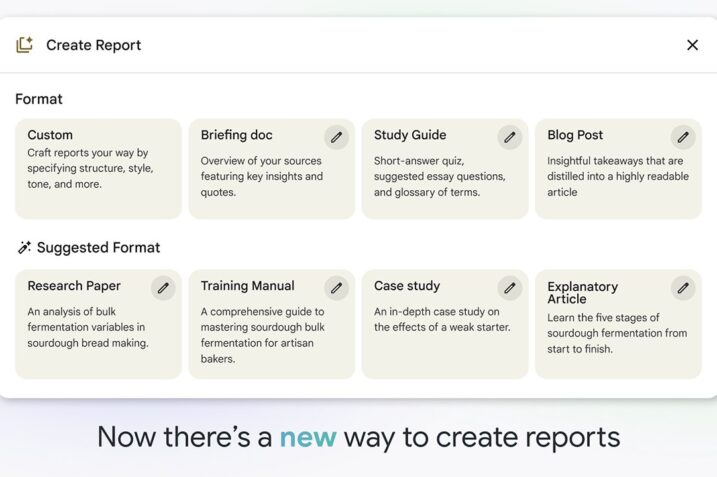Close the Create Report dialog
Screen dimensions: 717x477
692,45
